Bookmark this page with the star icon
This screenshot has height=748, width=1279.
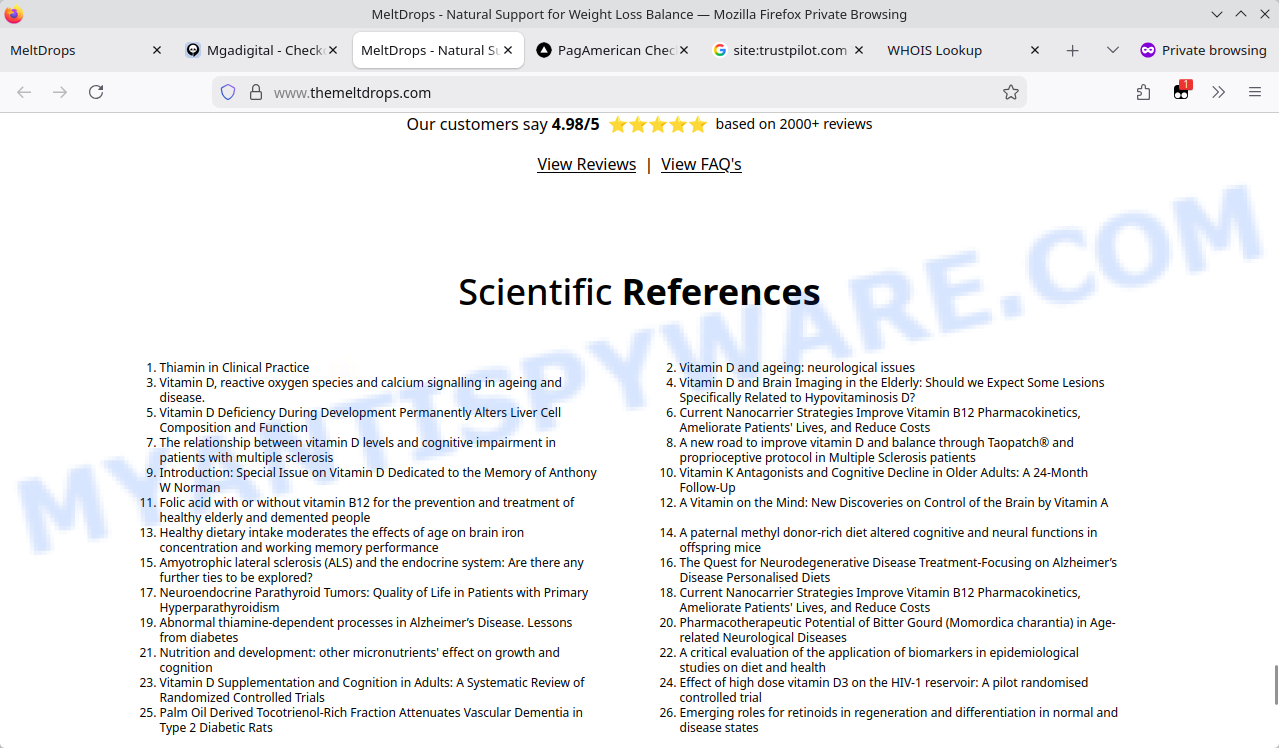tap(1011, 92)
